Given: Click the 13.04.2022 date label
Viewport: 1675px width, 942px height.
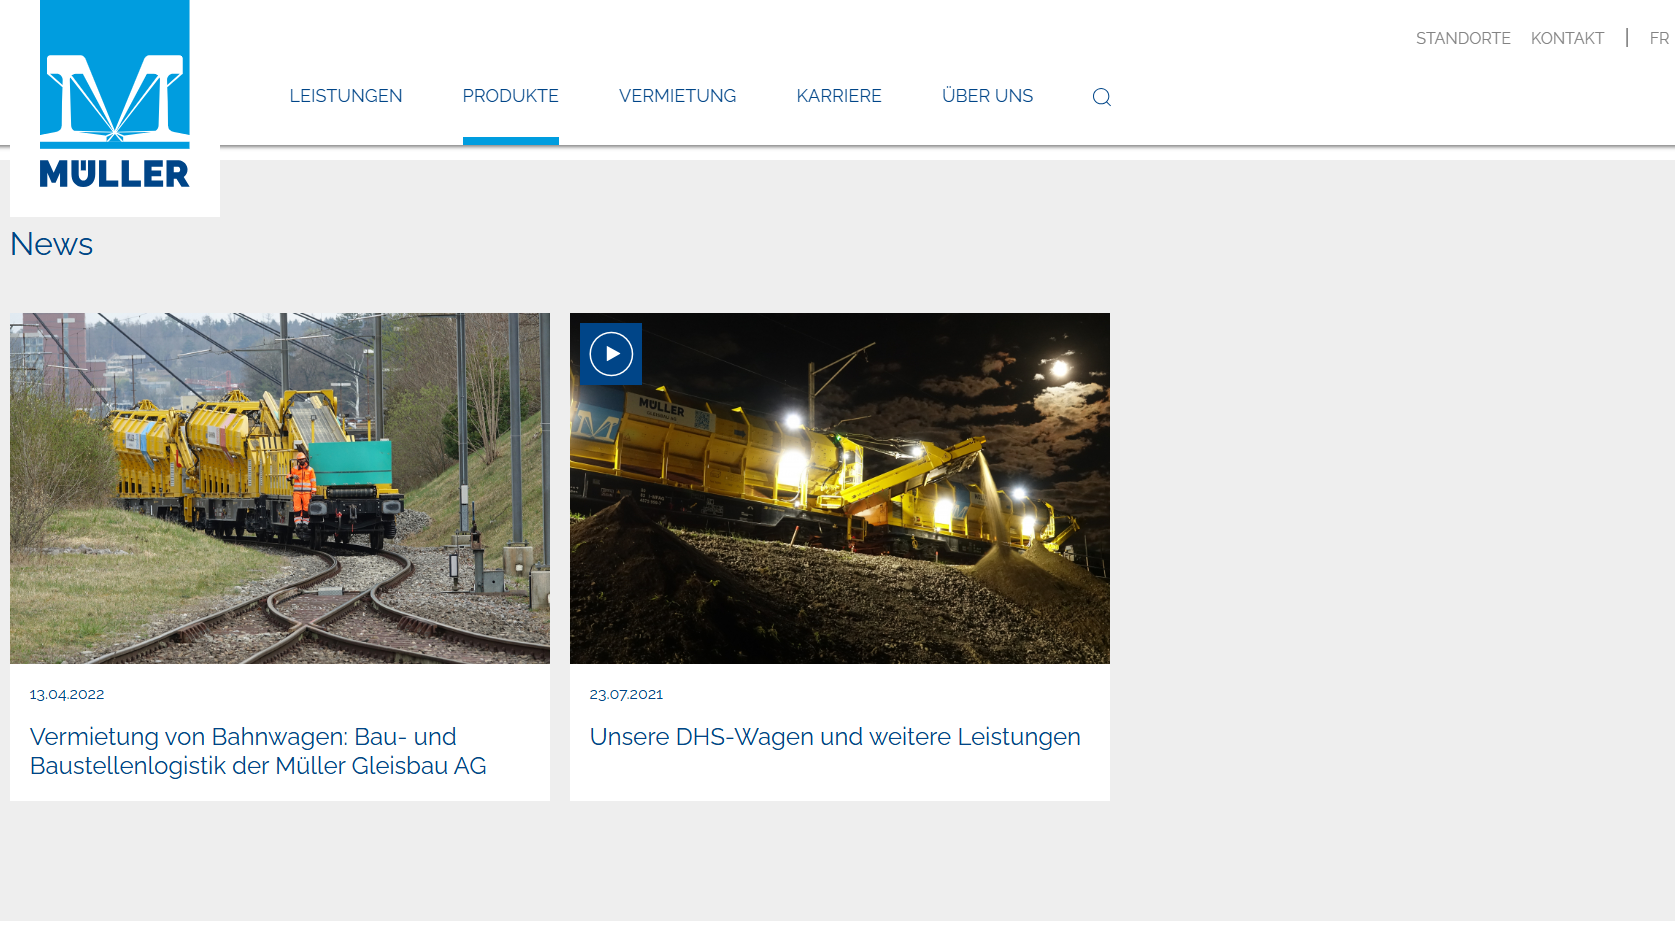Looking at the screenshot, I should 67,694.
